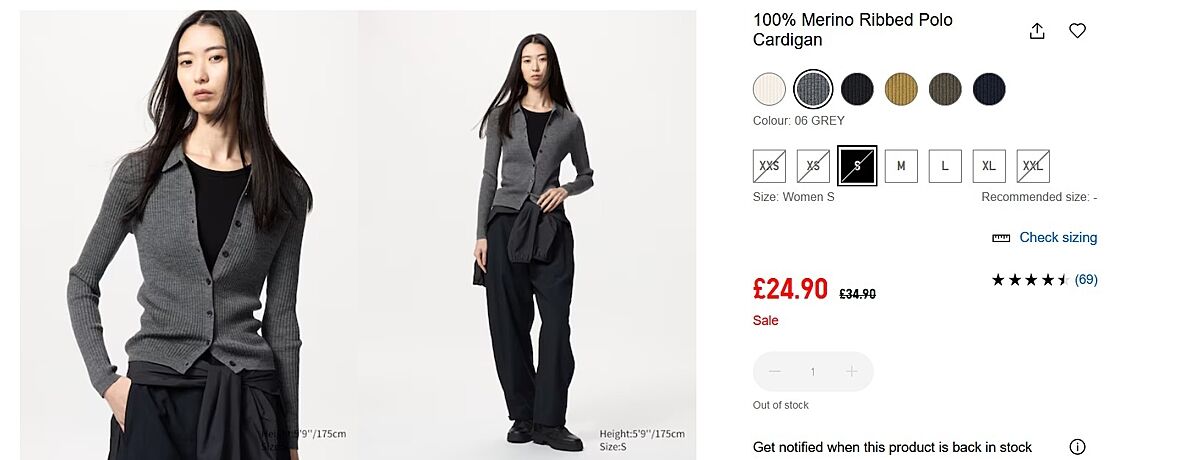Click the share icon
The image size is (1200, 460).
point(1037,31)
